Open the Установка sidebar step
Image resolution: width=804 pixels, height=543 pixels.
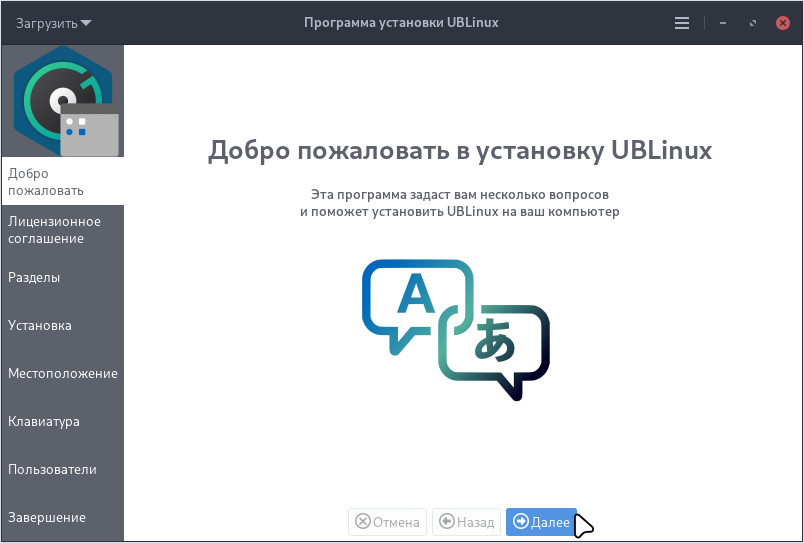tap(63, 326)
